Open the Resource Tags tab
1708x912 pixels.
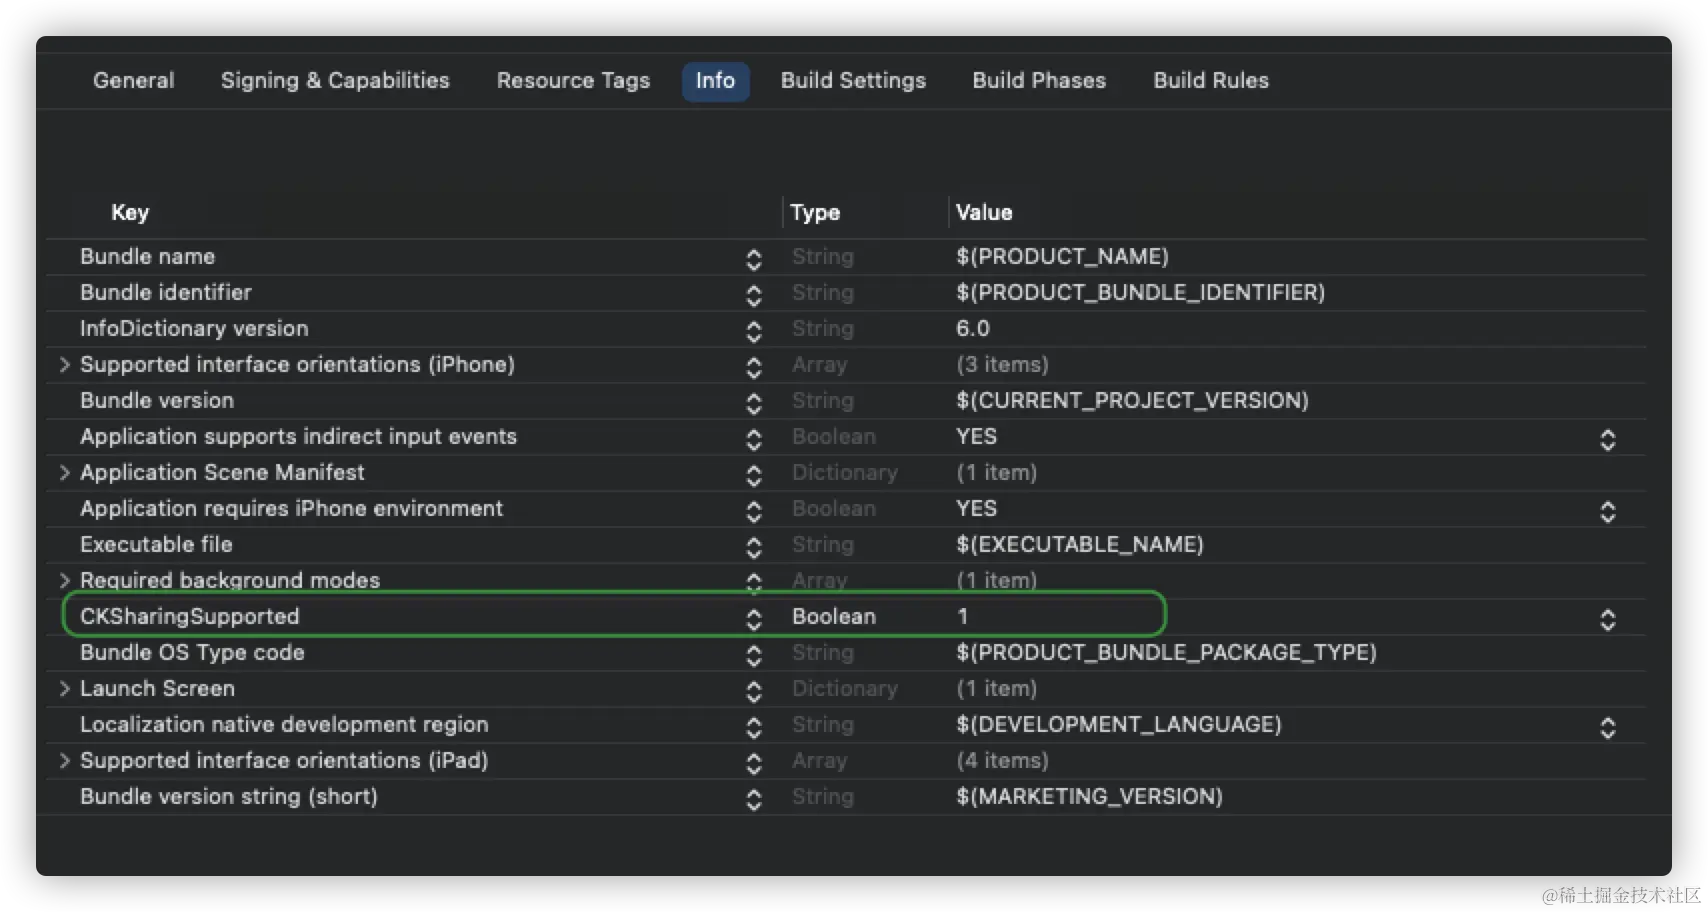click(x=573, y=81)
